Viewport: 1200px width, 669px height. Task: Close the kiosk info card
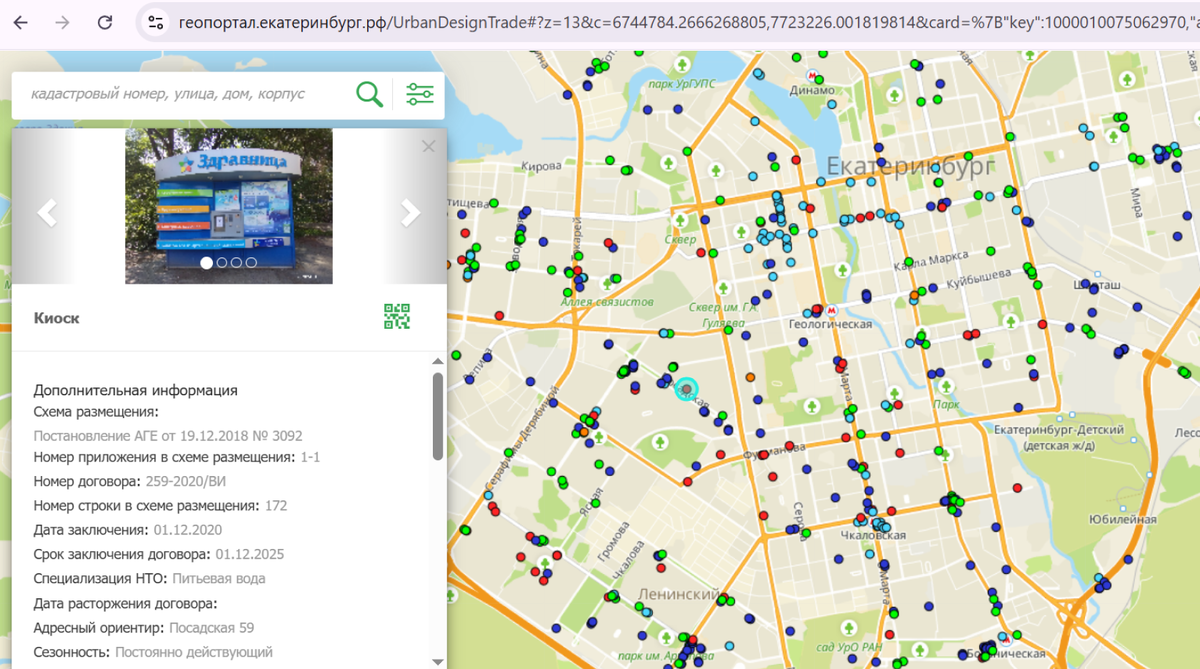pyautogui.click(x=429, y=146)
